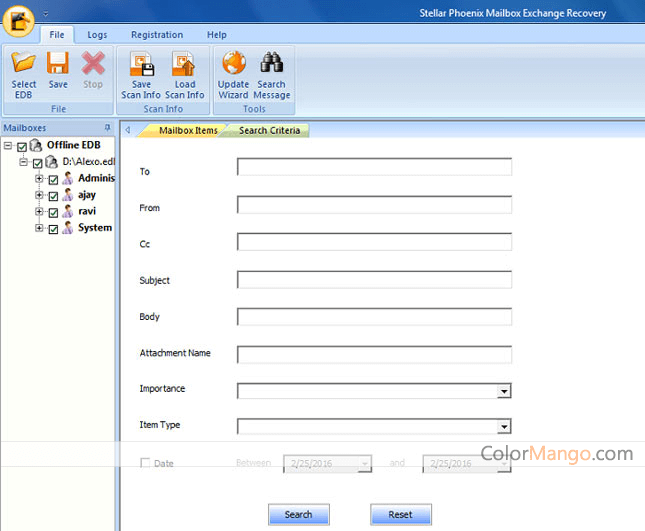Open the round application menu button

(19, 21)
